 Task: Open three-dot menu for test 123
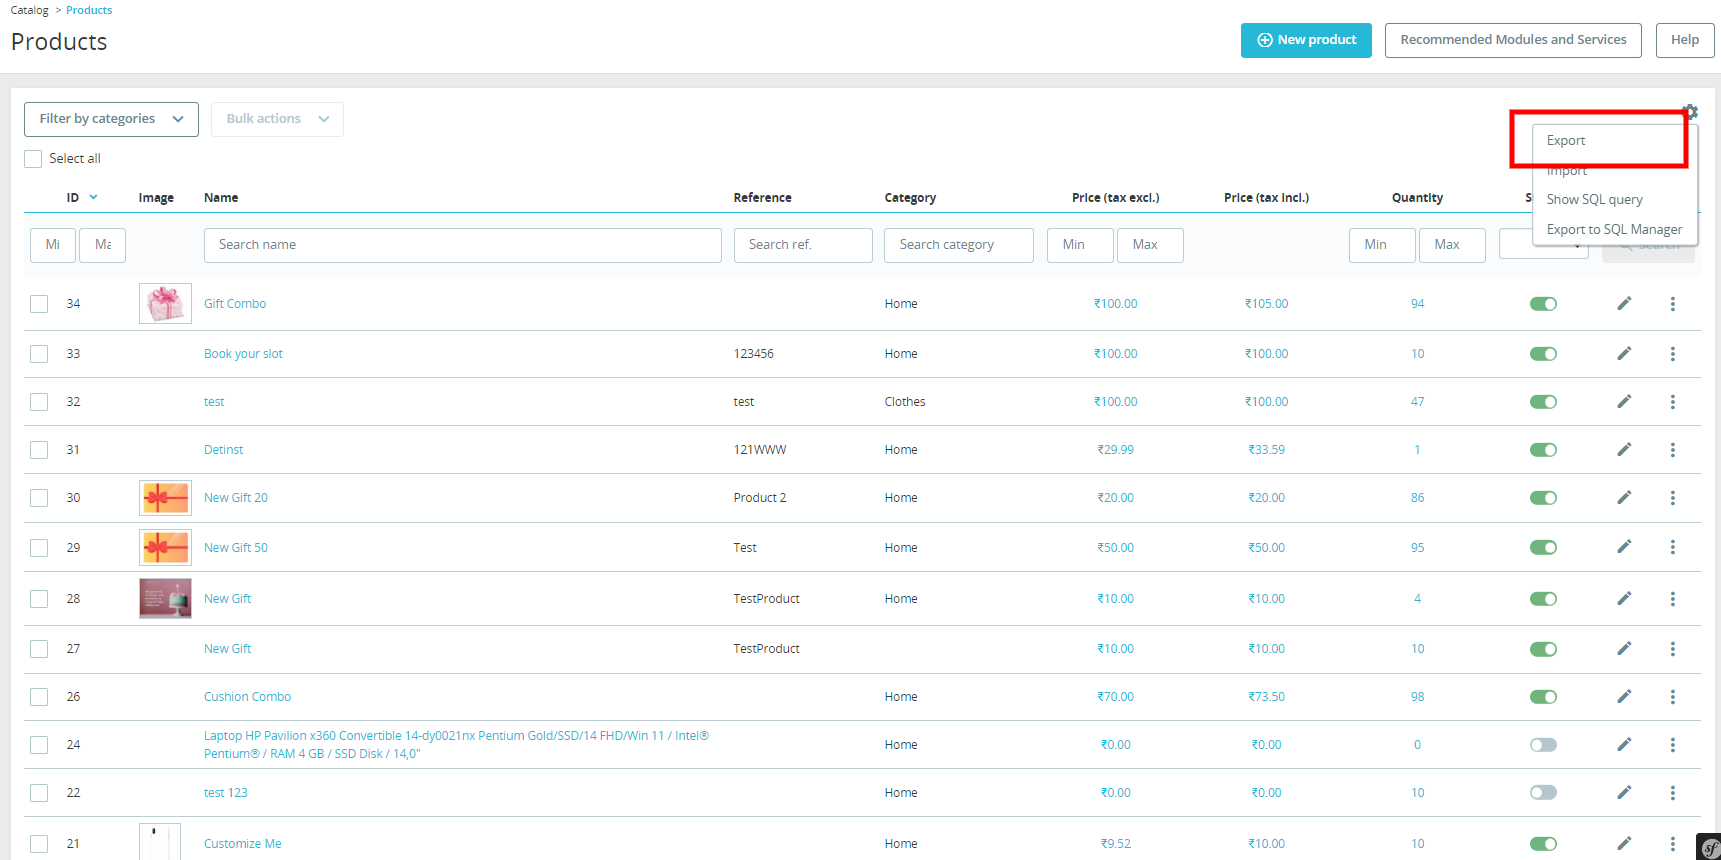[1672, 793]
